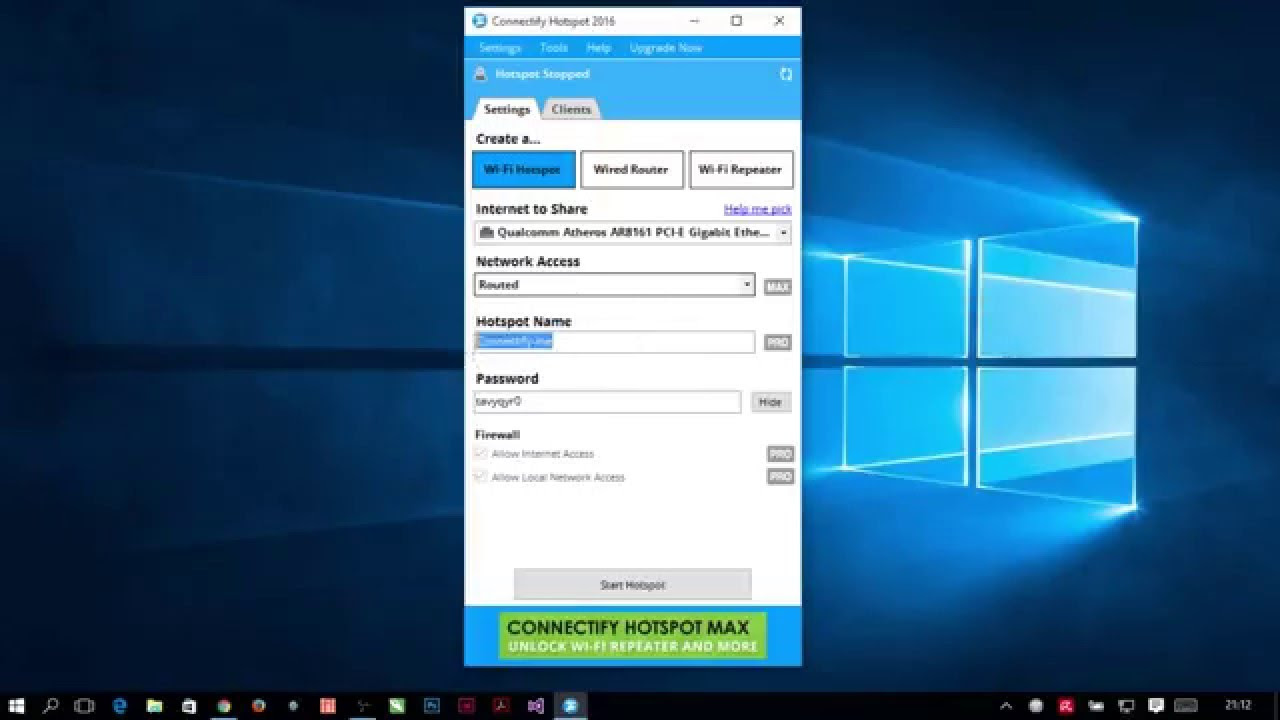Click the Connectify icon in the taskbar
The image size is (1280, 720).
pos(571,705)
